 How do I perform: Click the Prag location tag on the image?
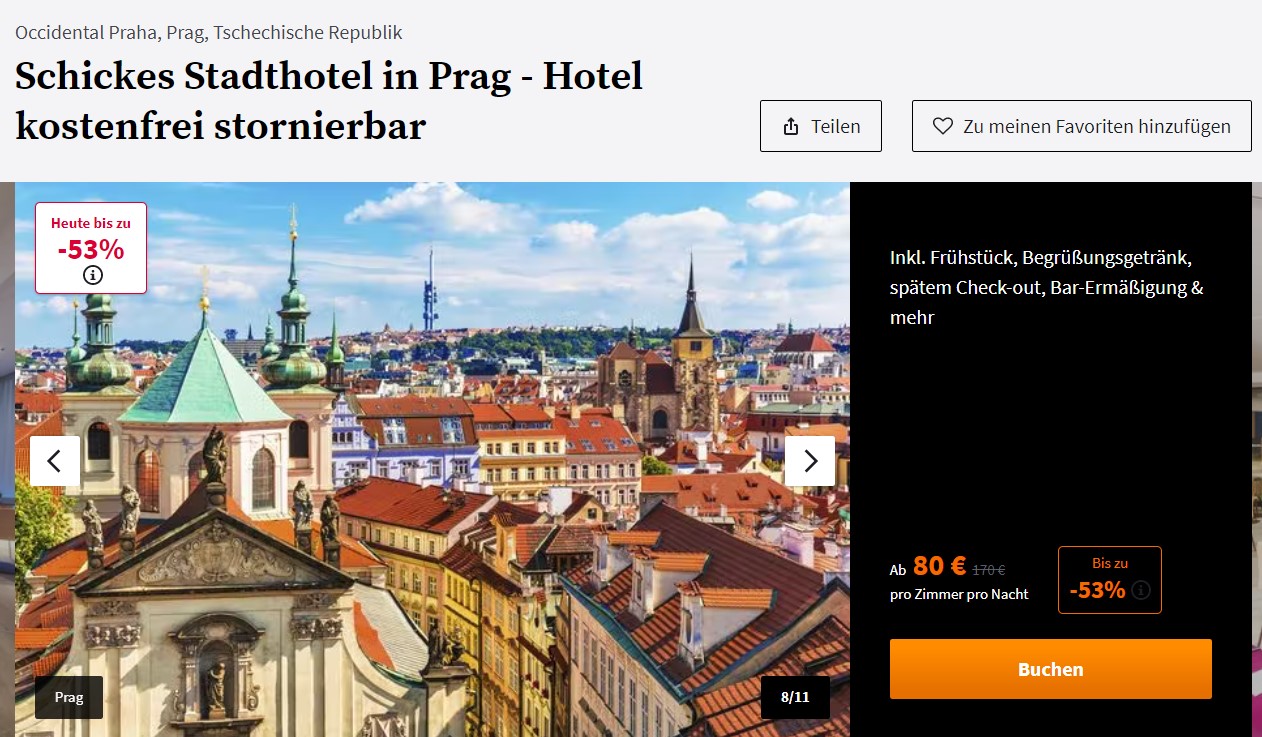pyautogui.click(x=69, y=697)
